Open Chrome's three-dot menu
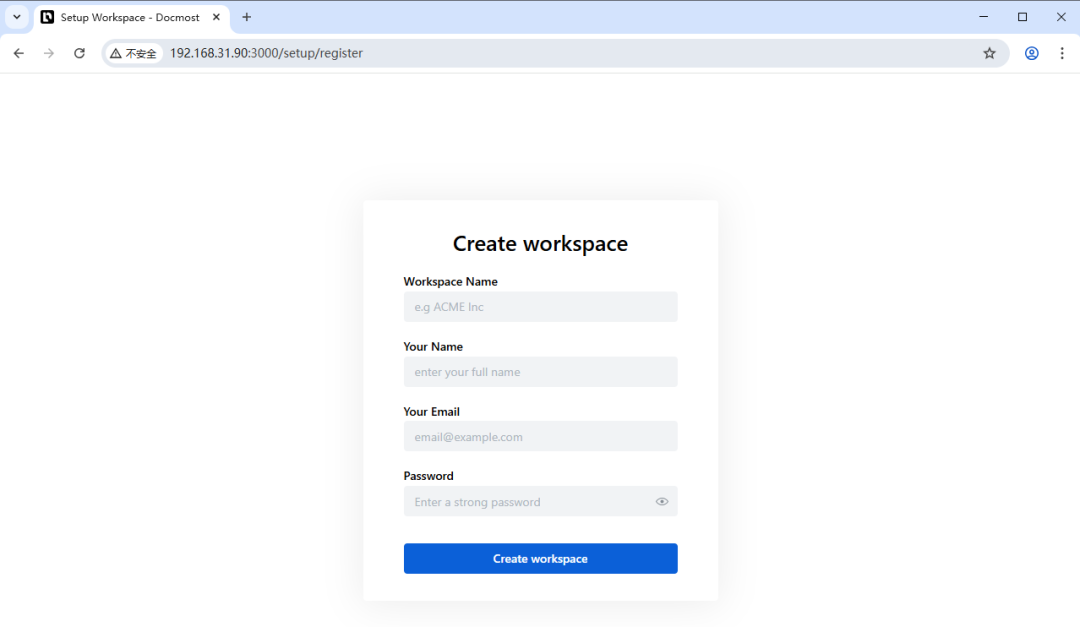1080x627 pixels. tap(1061, 53)
